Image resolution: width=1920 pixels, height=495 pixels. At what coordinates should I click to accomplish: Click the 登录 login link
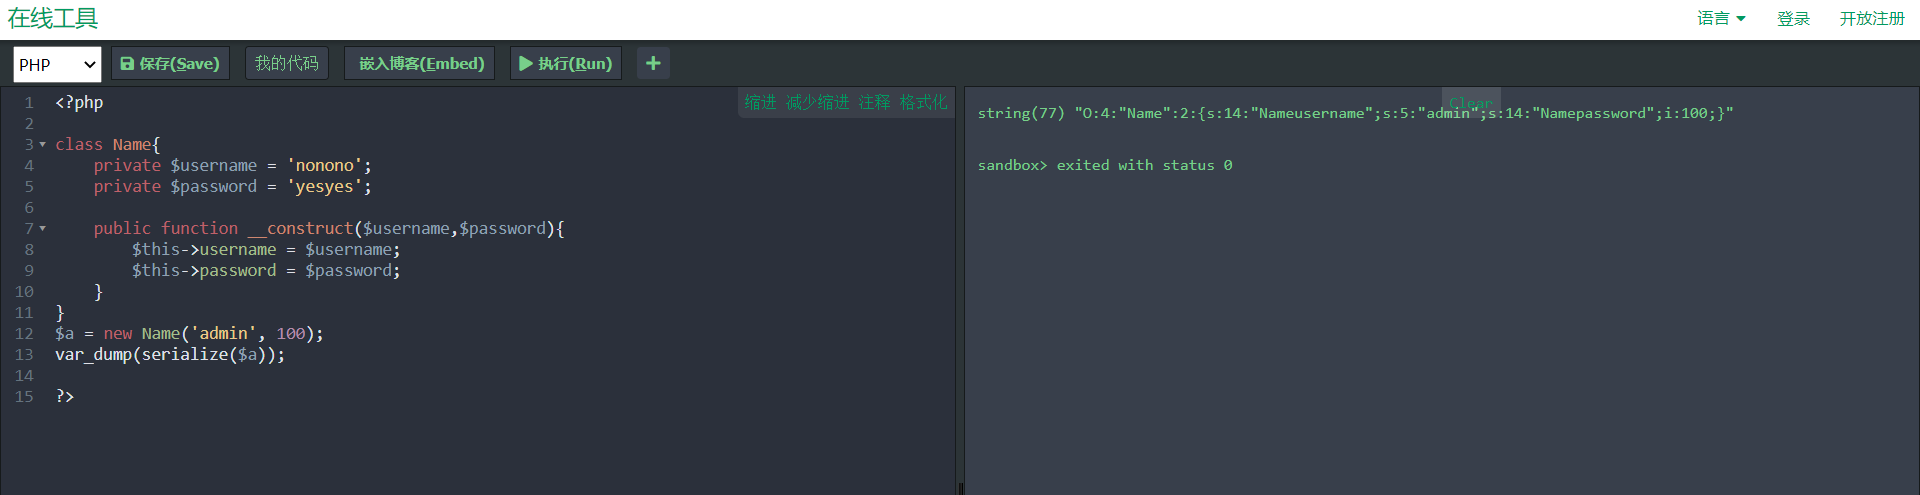[x=1793, y=18]
